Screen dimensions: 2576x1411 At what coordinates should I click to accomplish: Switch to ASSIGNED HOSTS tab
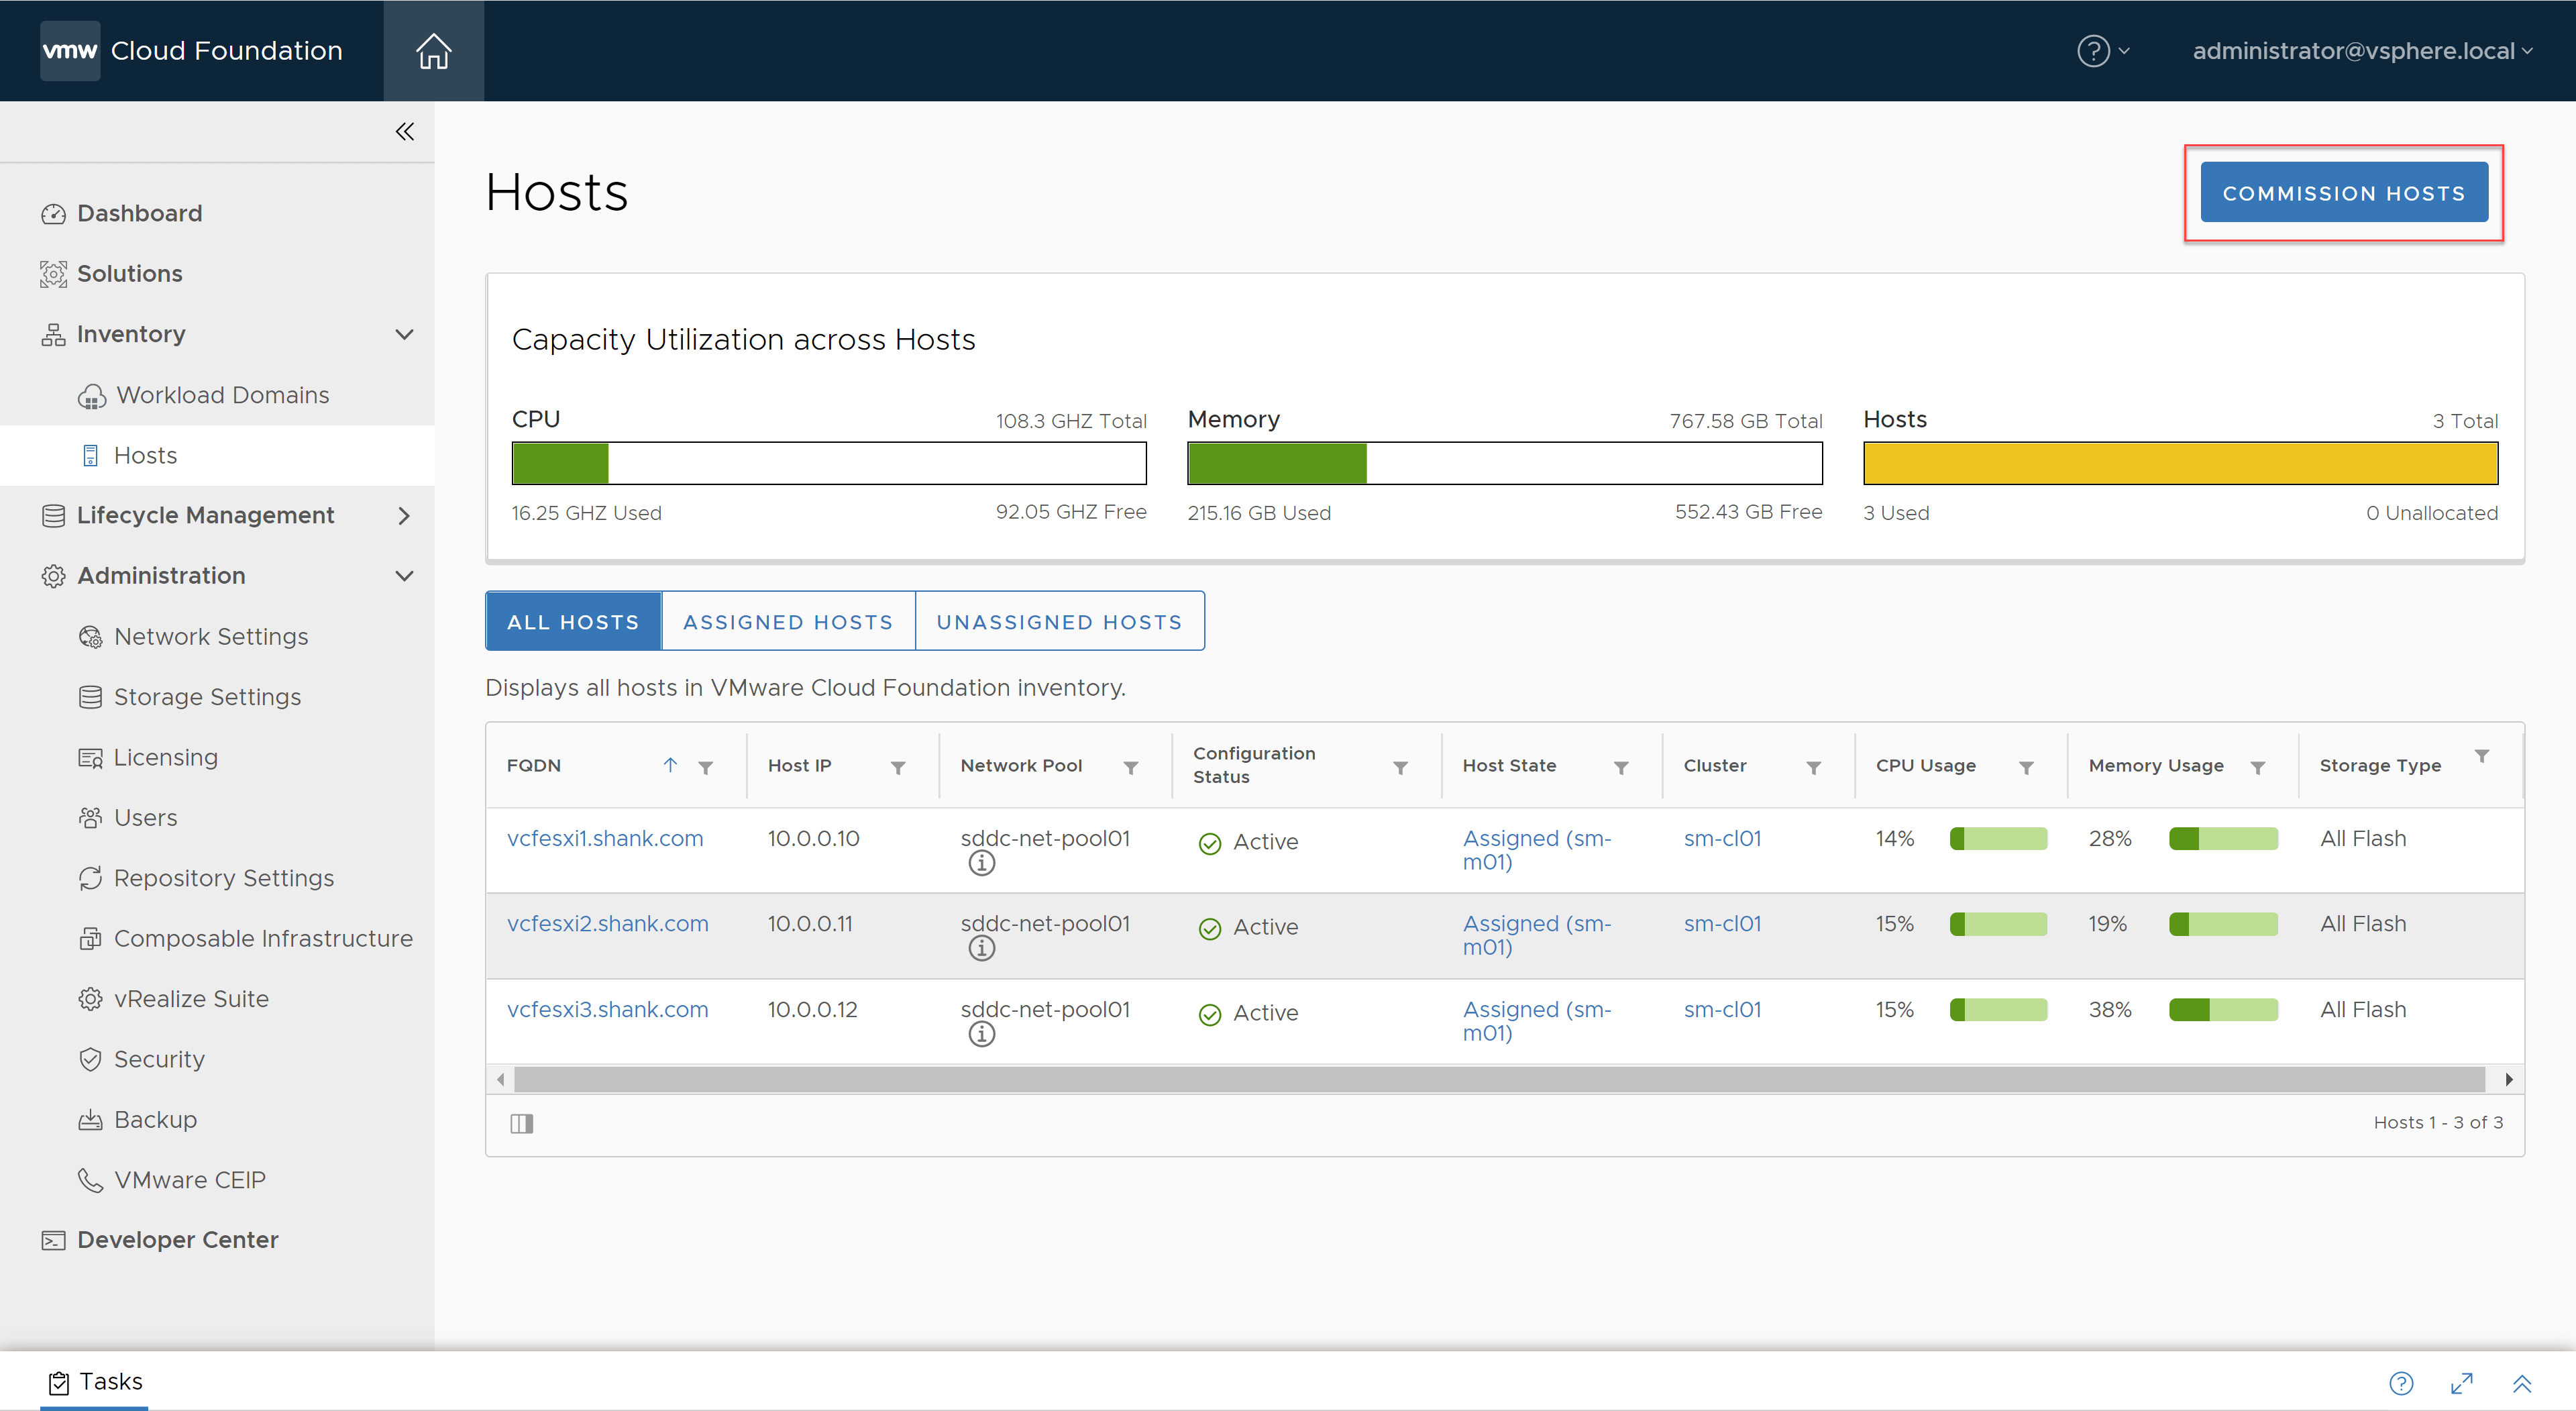788,621
